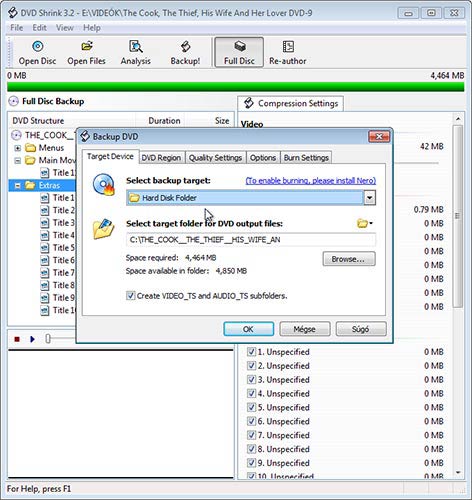This screenshot has width=472, height=500.
Task: Confirm backup with the OK button
Action: 248,329
